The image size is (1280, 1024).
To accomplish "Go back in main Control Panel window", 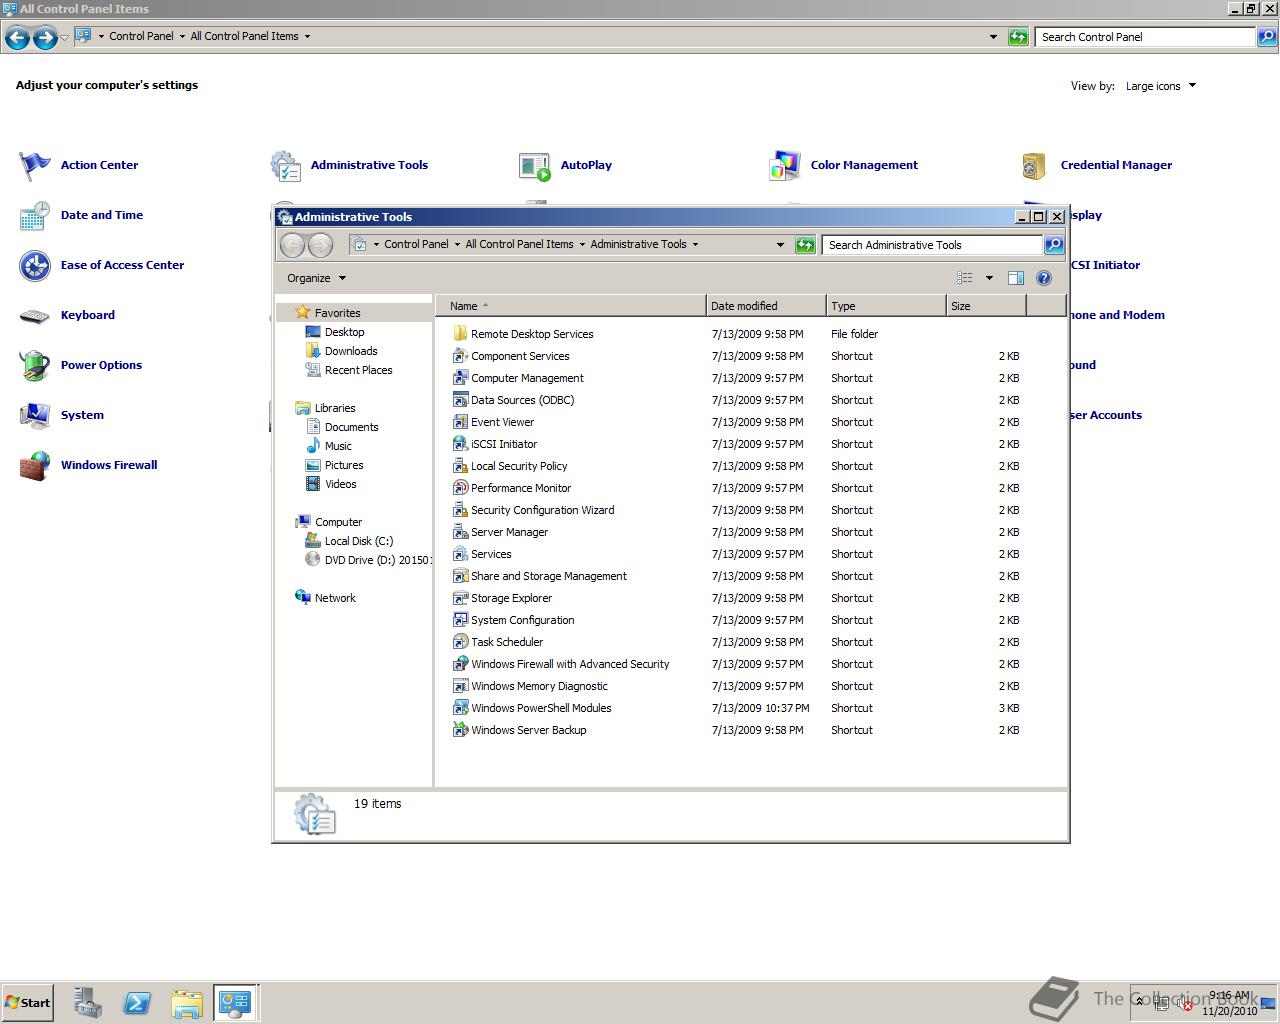I will (x=17, y=38).
